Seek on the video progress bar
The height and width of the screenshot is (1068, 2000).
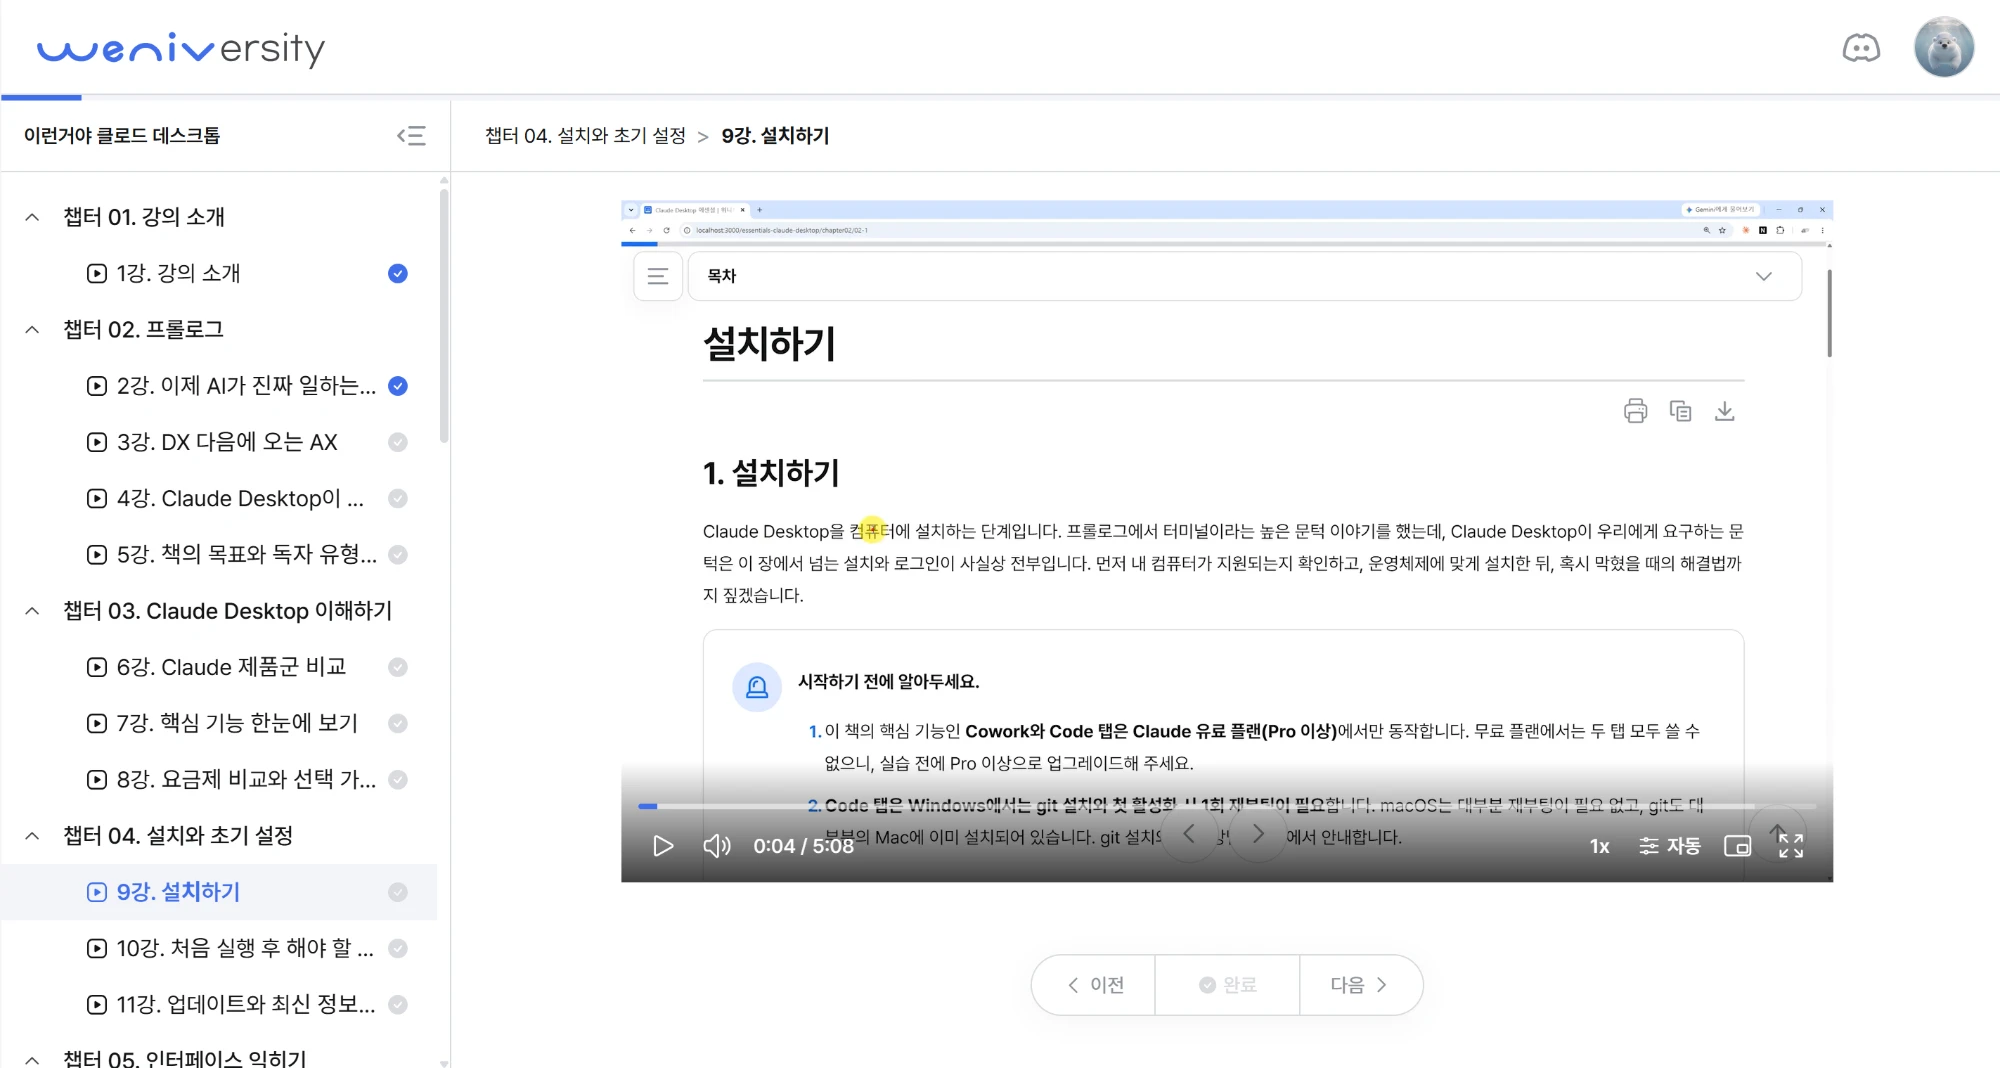[x=1227, y=806]
